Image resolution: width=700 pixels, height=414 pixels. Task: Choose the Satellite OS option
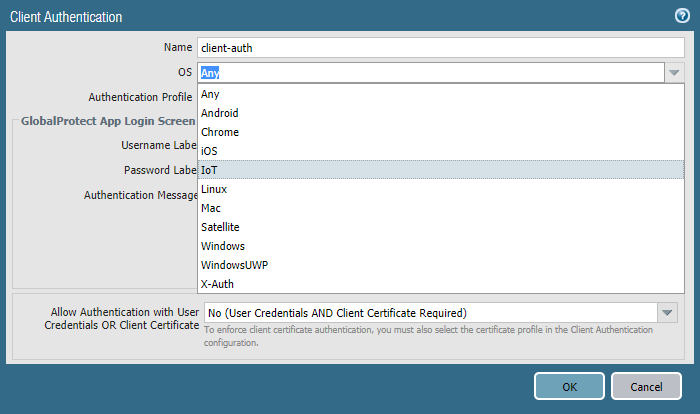point(221,227)
